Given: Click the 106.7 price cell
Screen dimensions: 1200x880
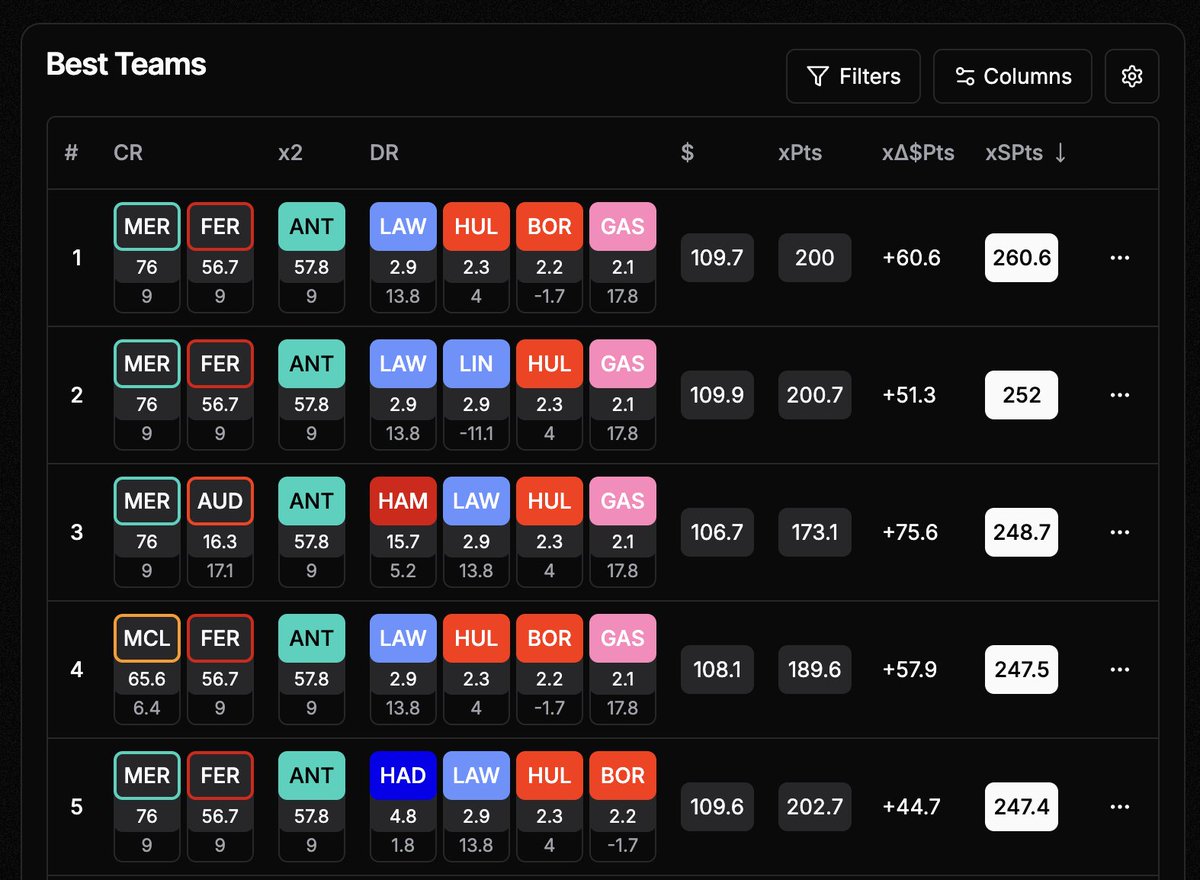Looking at the screenshot, I should [717, 532].
